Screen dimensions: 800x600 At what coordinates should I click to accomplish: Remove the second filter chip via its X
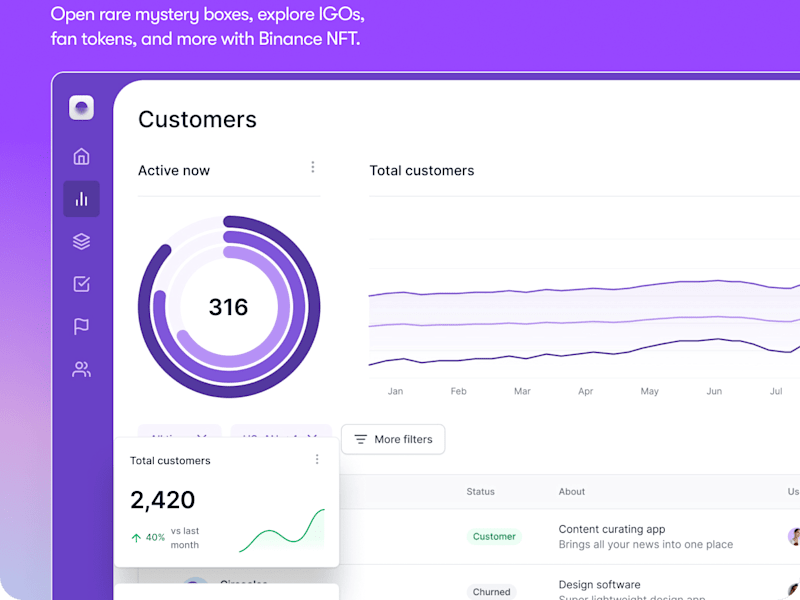(312, 436)
